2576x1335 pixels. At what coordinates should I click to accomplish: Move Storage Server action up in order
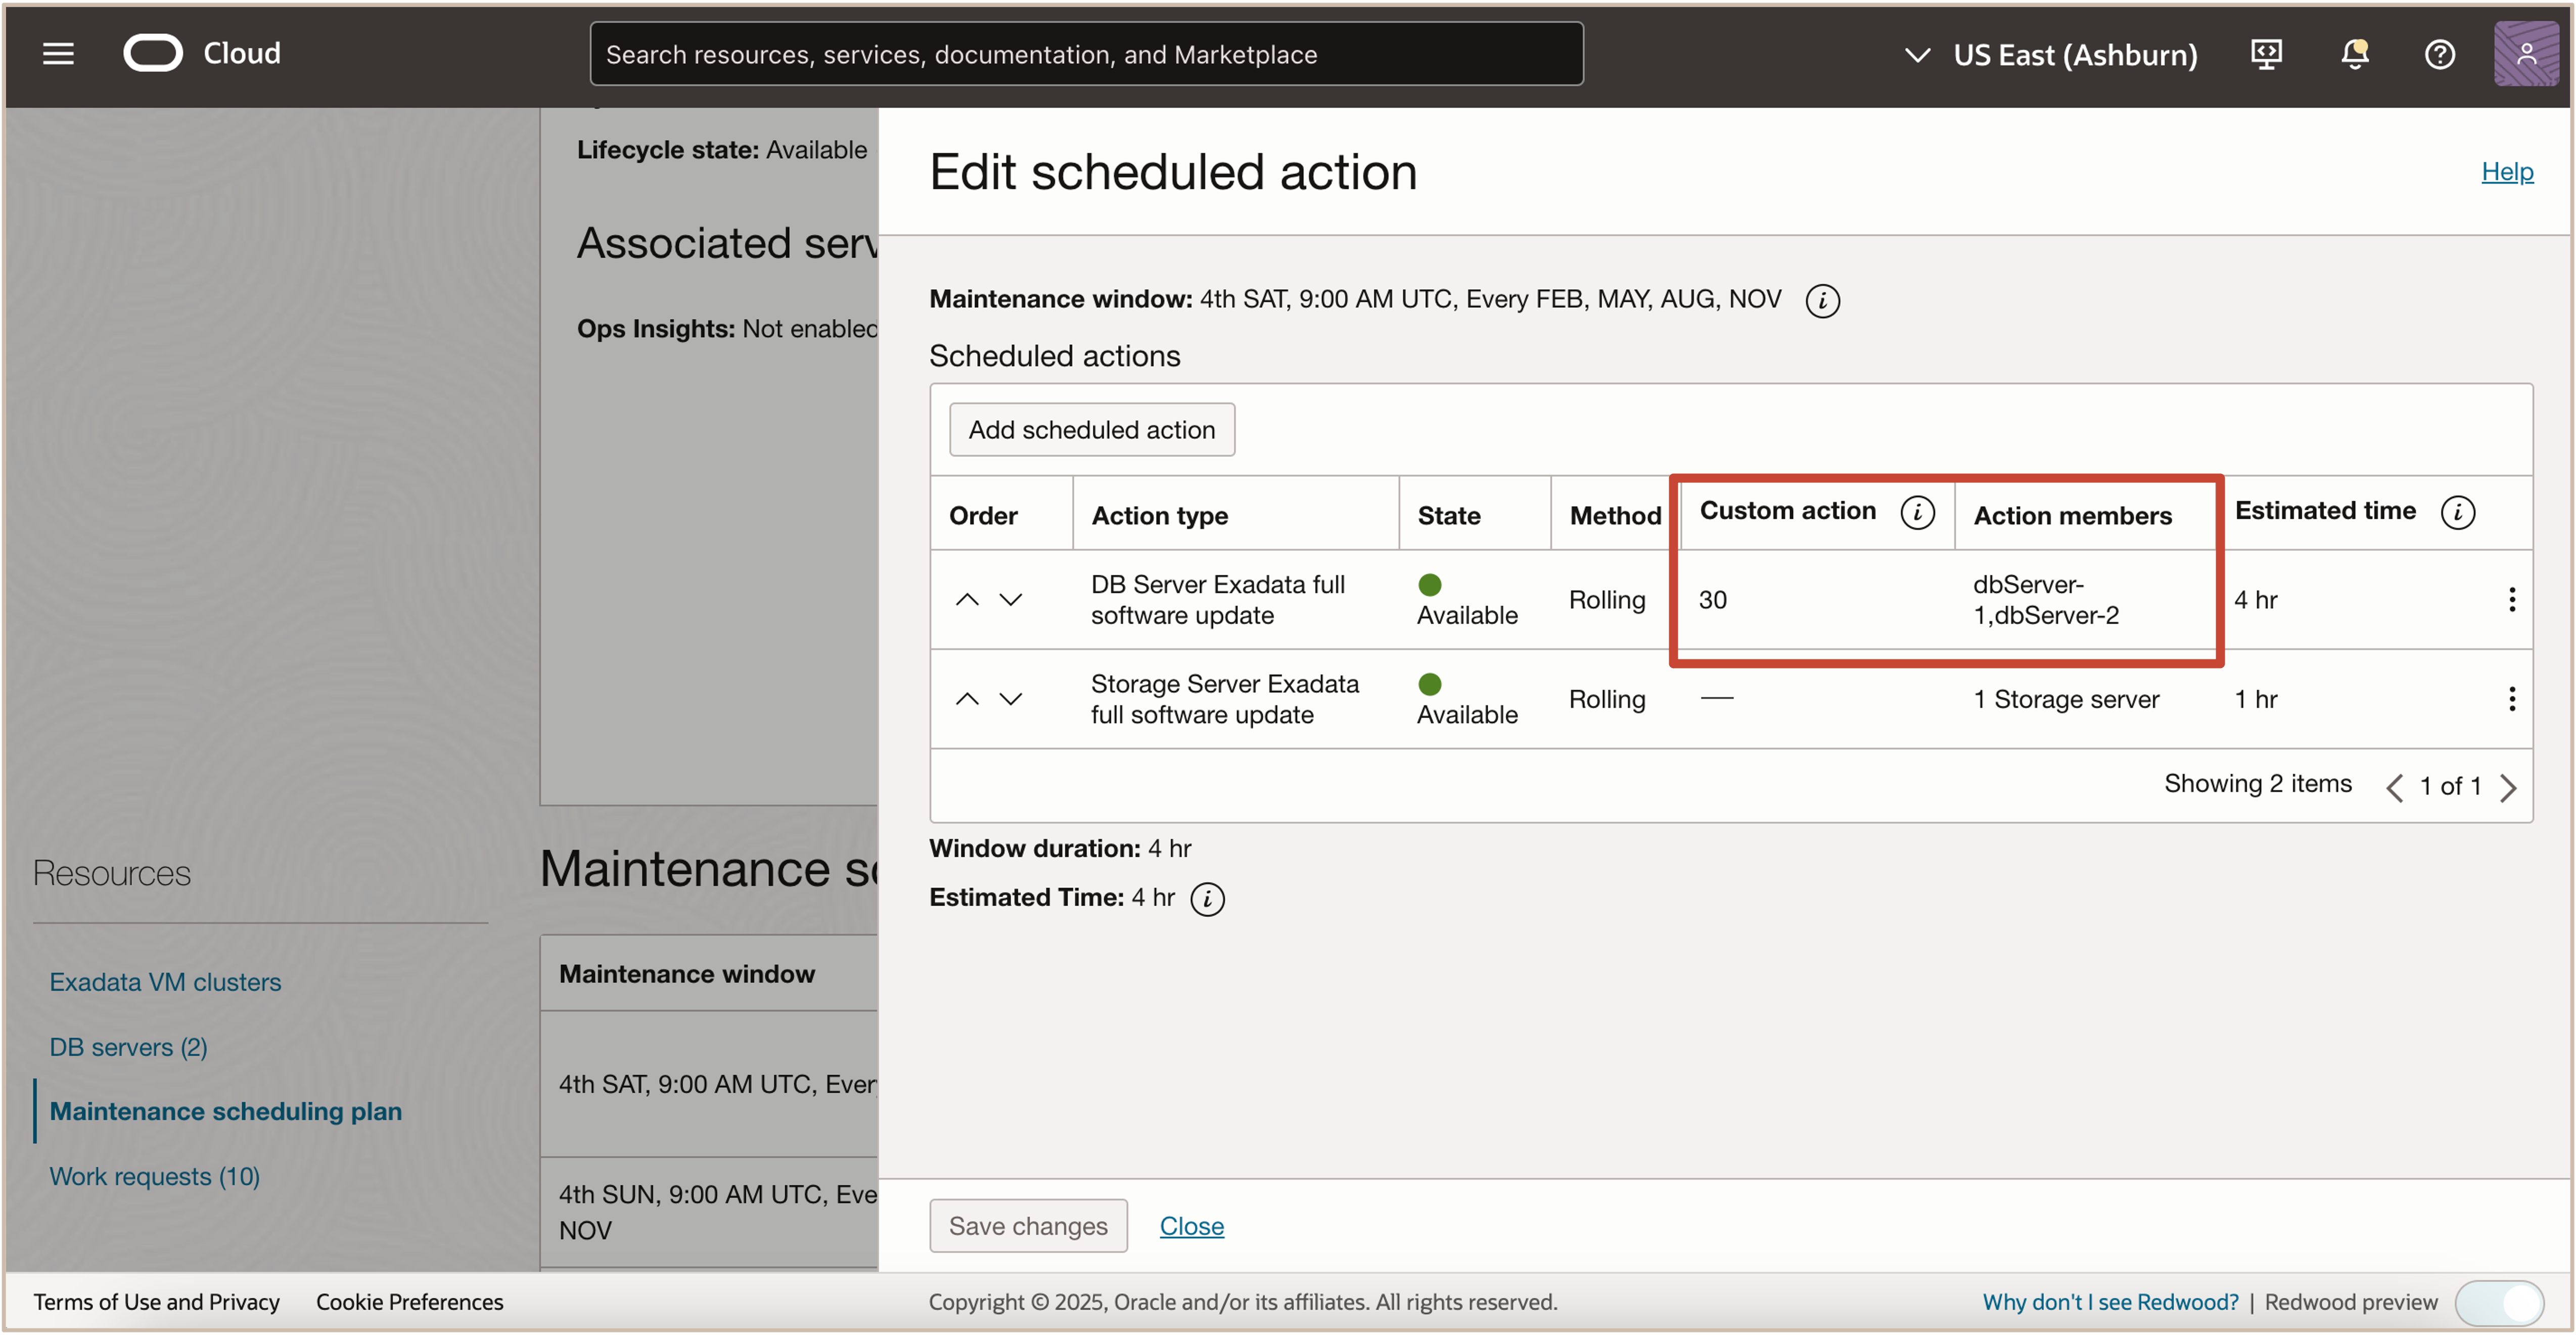(x=967, y=698)
